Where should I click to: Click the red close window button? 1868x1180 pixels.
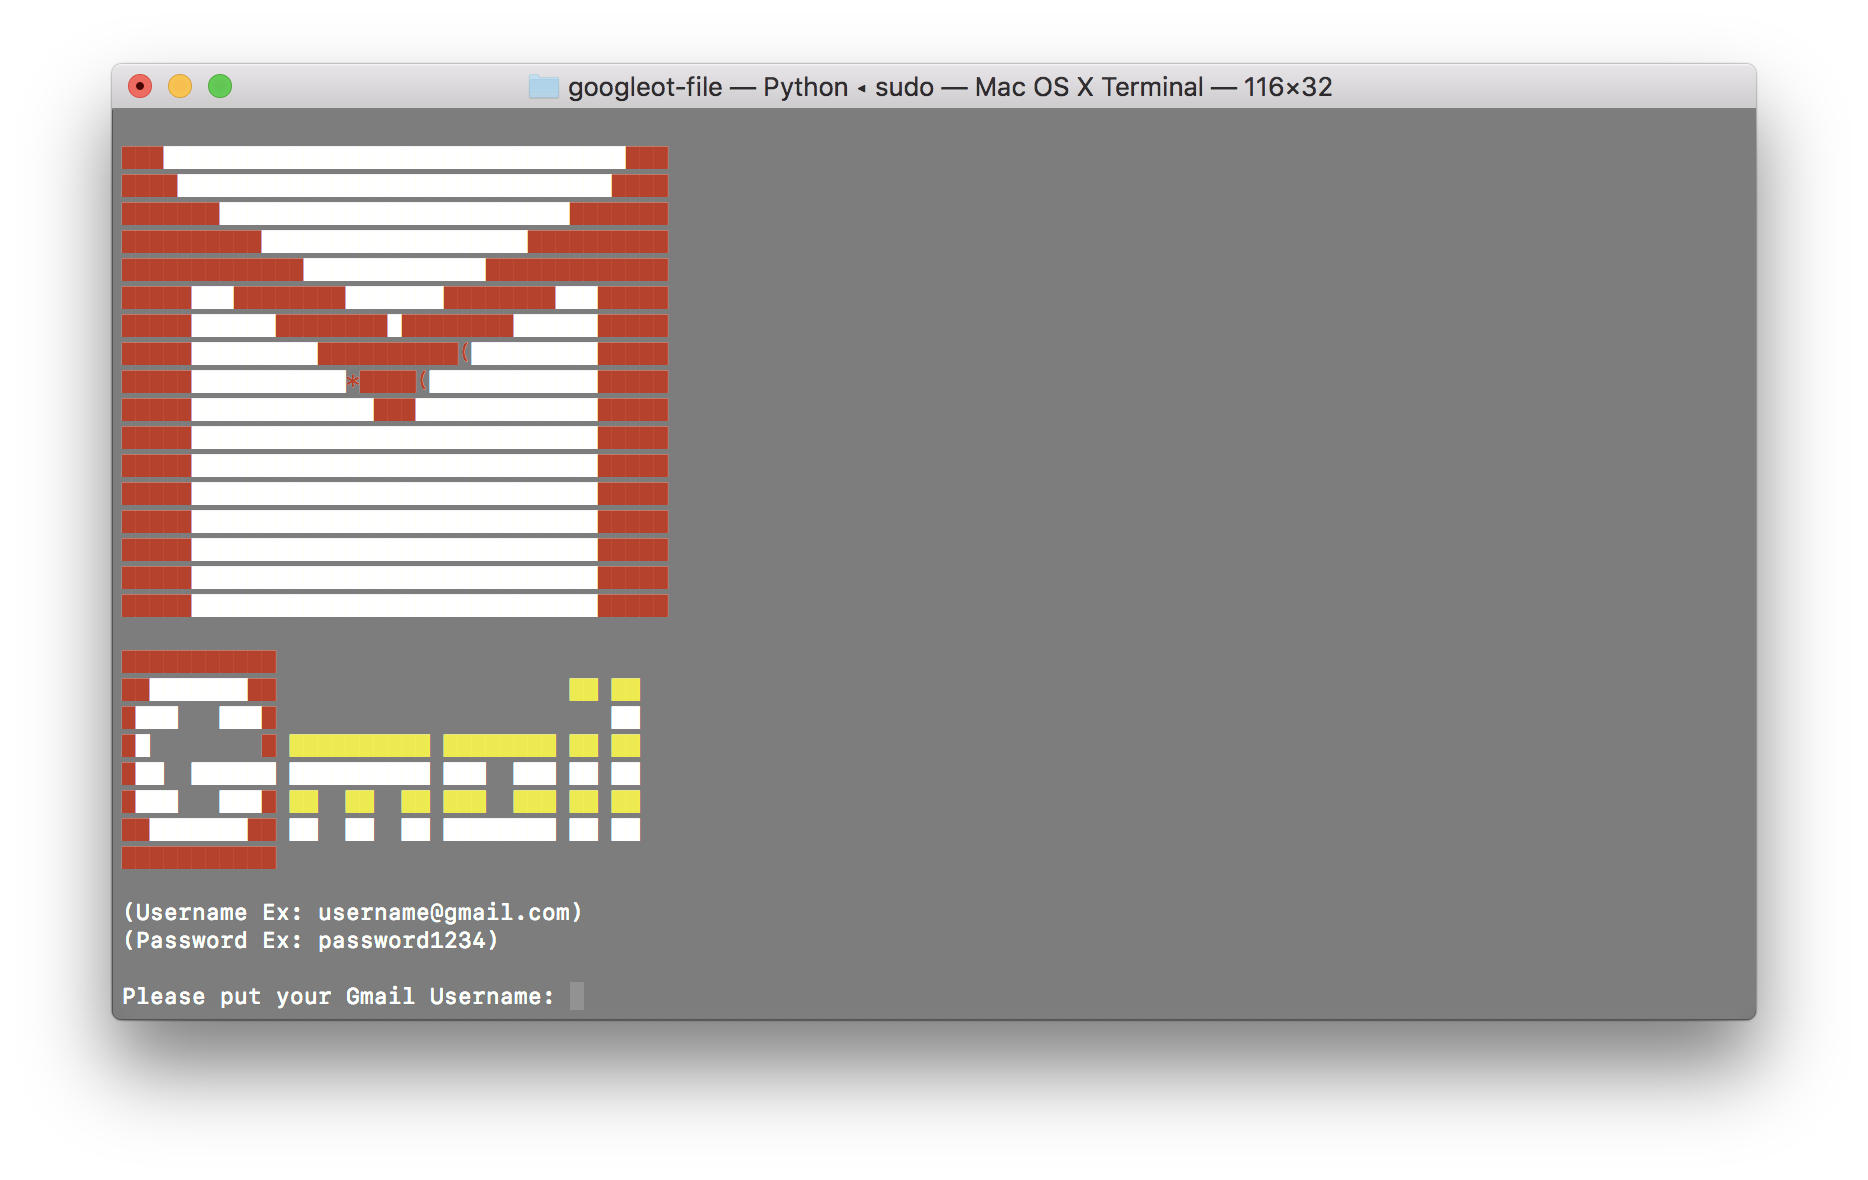(140, 87)
